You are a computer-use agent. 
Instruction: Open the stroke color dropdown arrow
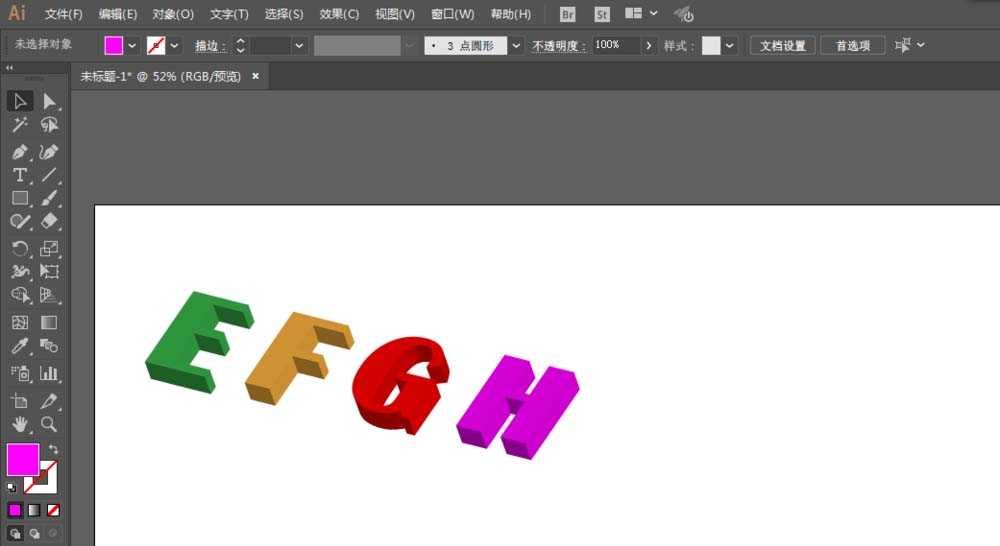(x=175, y=46)
